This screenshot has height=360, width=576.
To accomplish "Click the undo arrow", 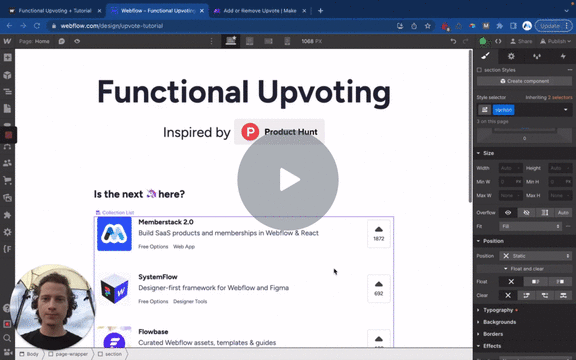I will [x=453, y=41].
